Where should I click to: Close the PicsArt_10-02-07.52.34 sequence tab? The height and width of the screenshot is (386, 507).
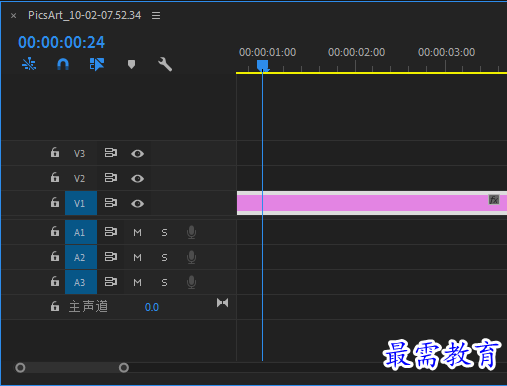(x=13, y=16)
